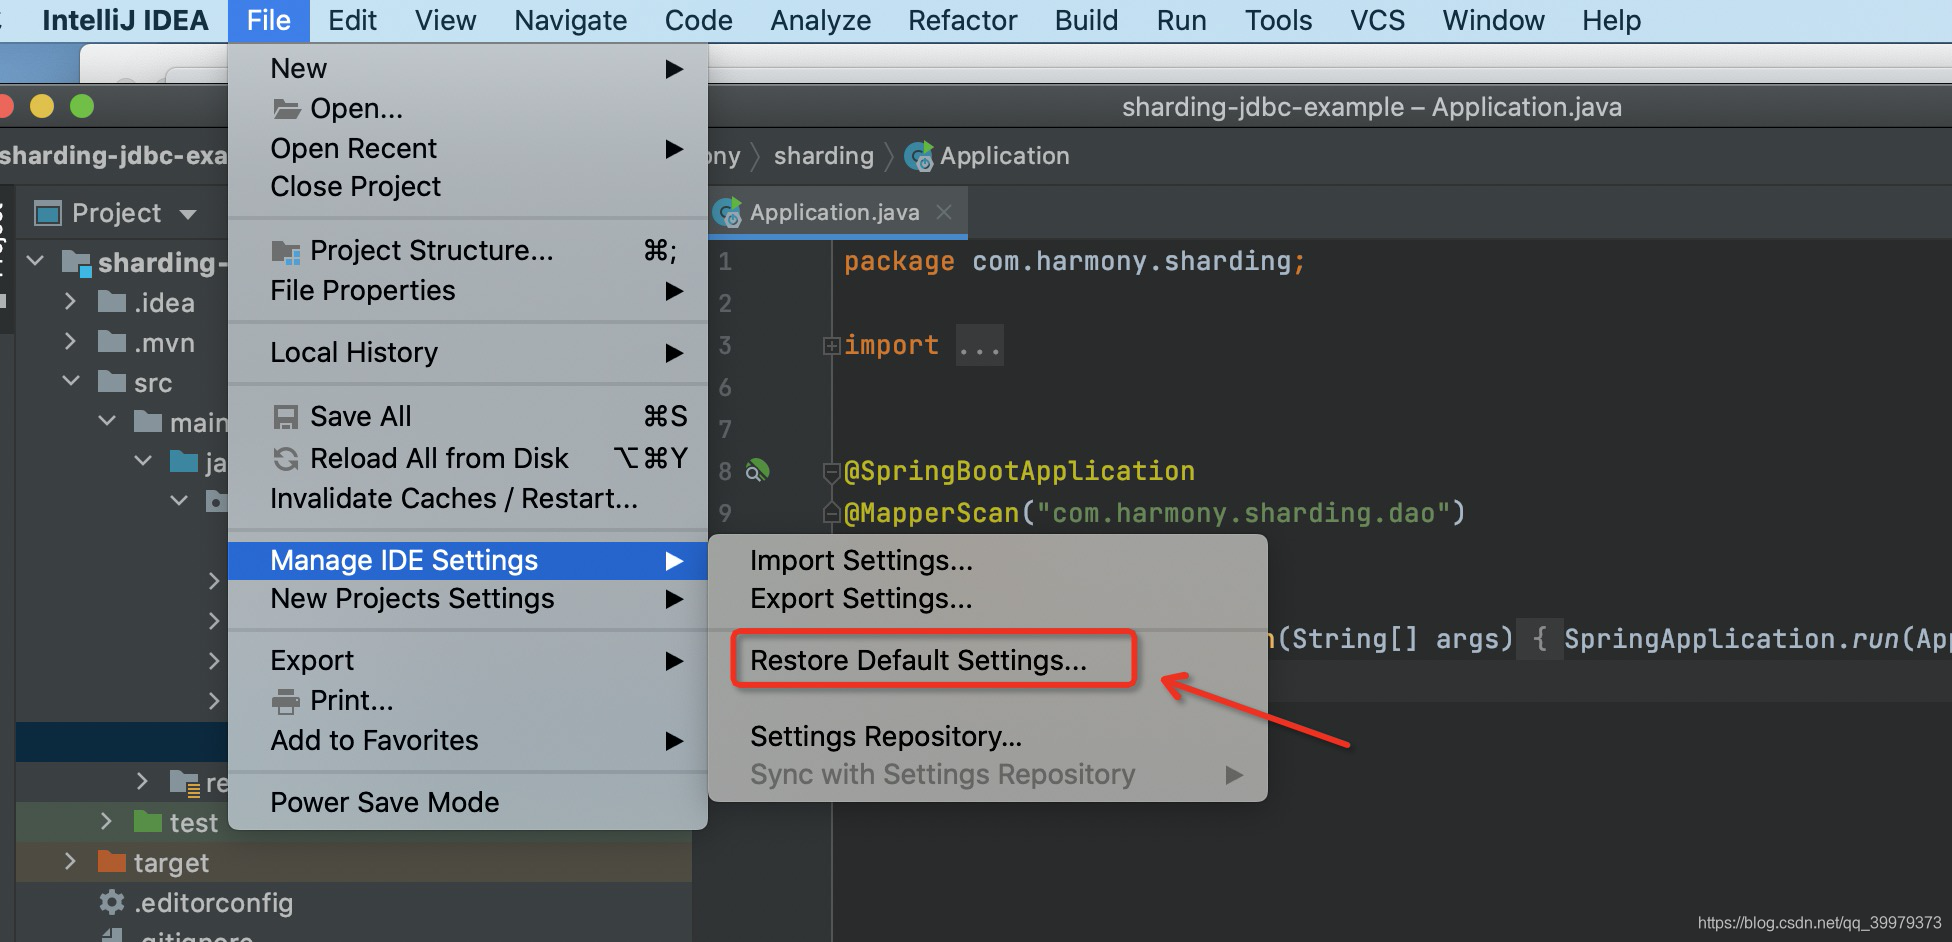
Task: Click the Application class icon in breadcrumb
Action: click(919, 156)
